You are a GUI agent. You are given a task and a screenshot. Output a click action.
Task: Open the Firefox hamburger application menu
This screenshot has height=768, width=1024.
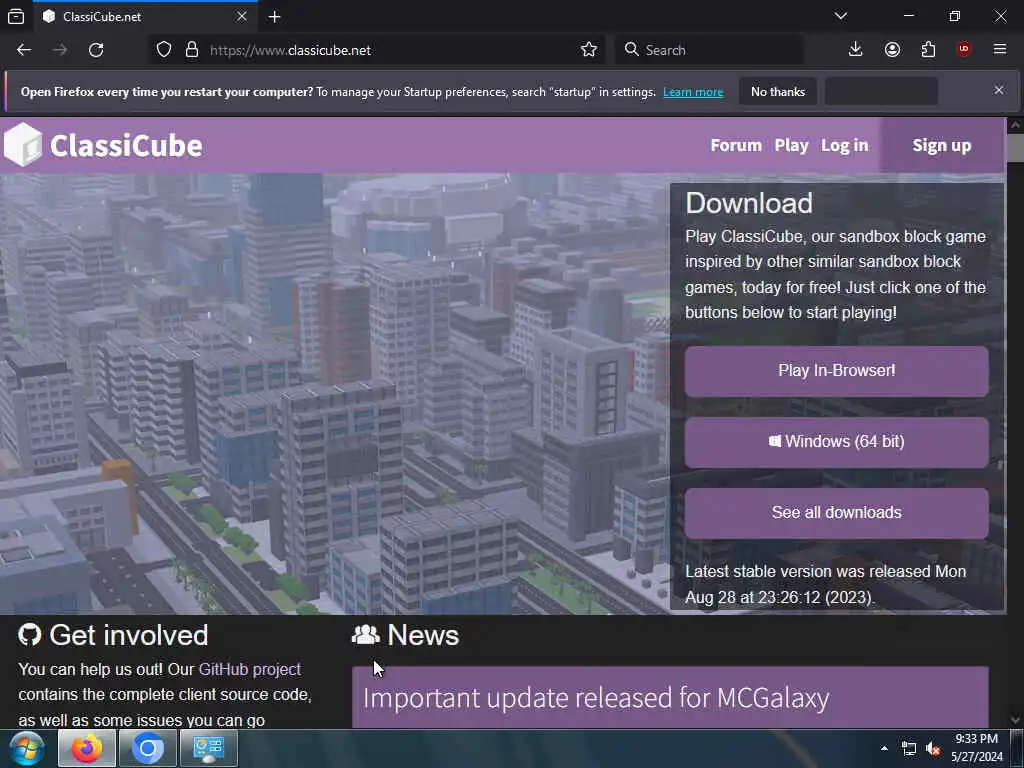point(999,50)
